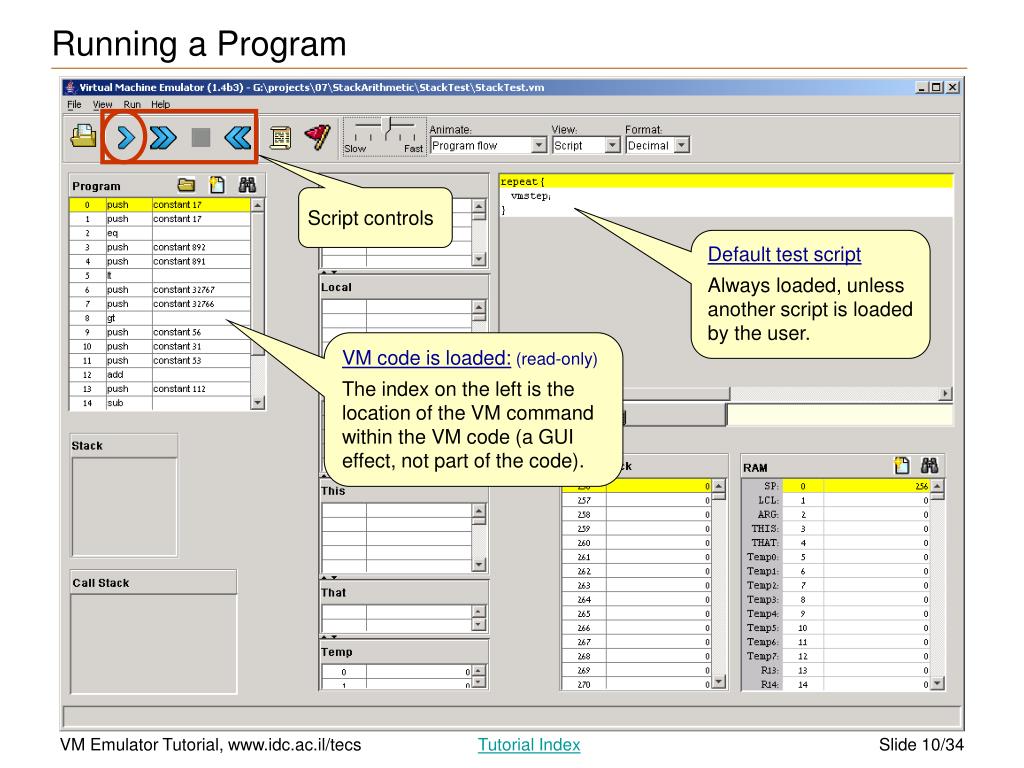Click the Program panel clear page icon

pyautogui.click(x=217, y=185)
